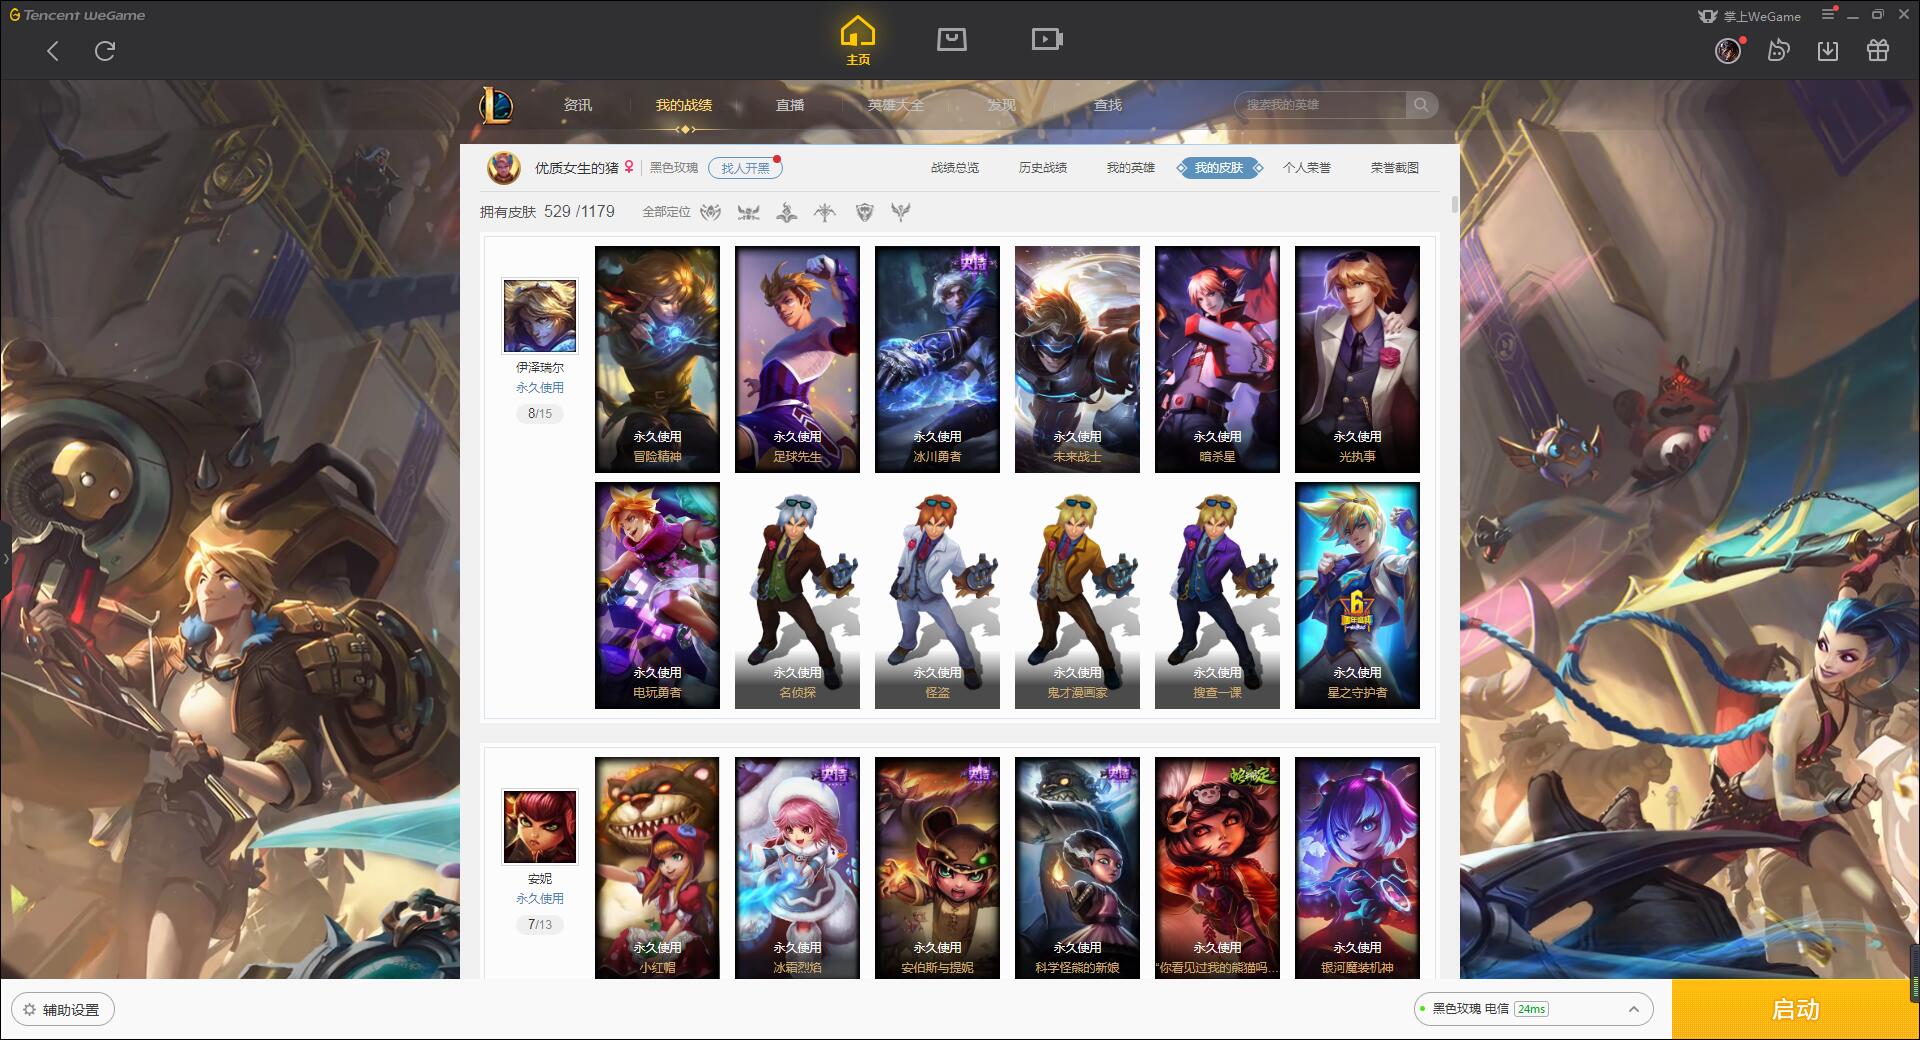Click the hero search magnifier button
1920x1040 pixels.
pyautogui.click(x=1420, y=105)
